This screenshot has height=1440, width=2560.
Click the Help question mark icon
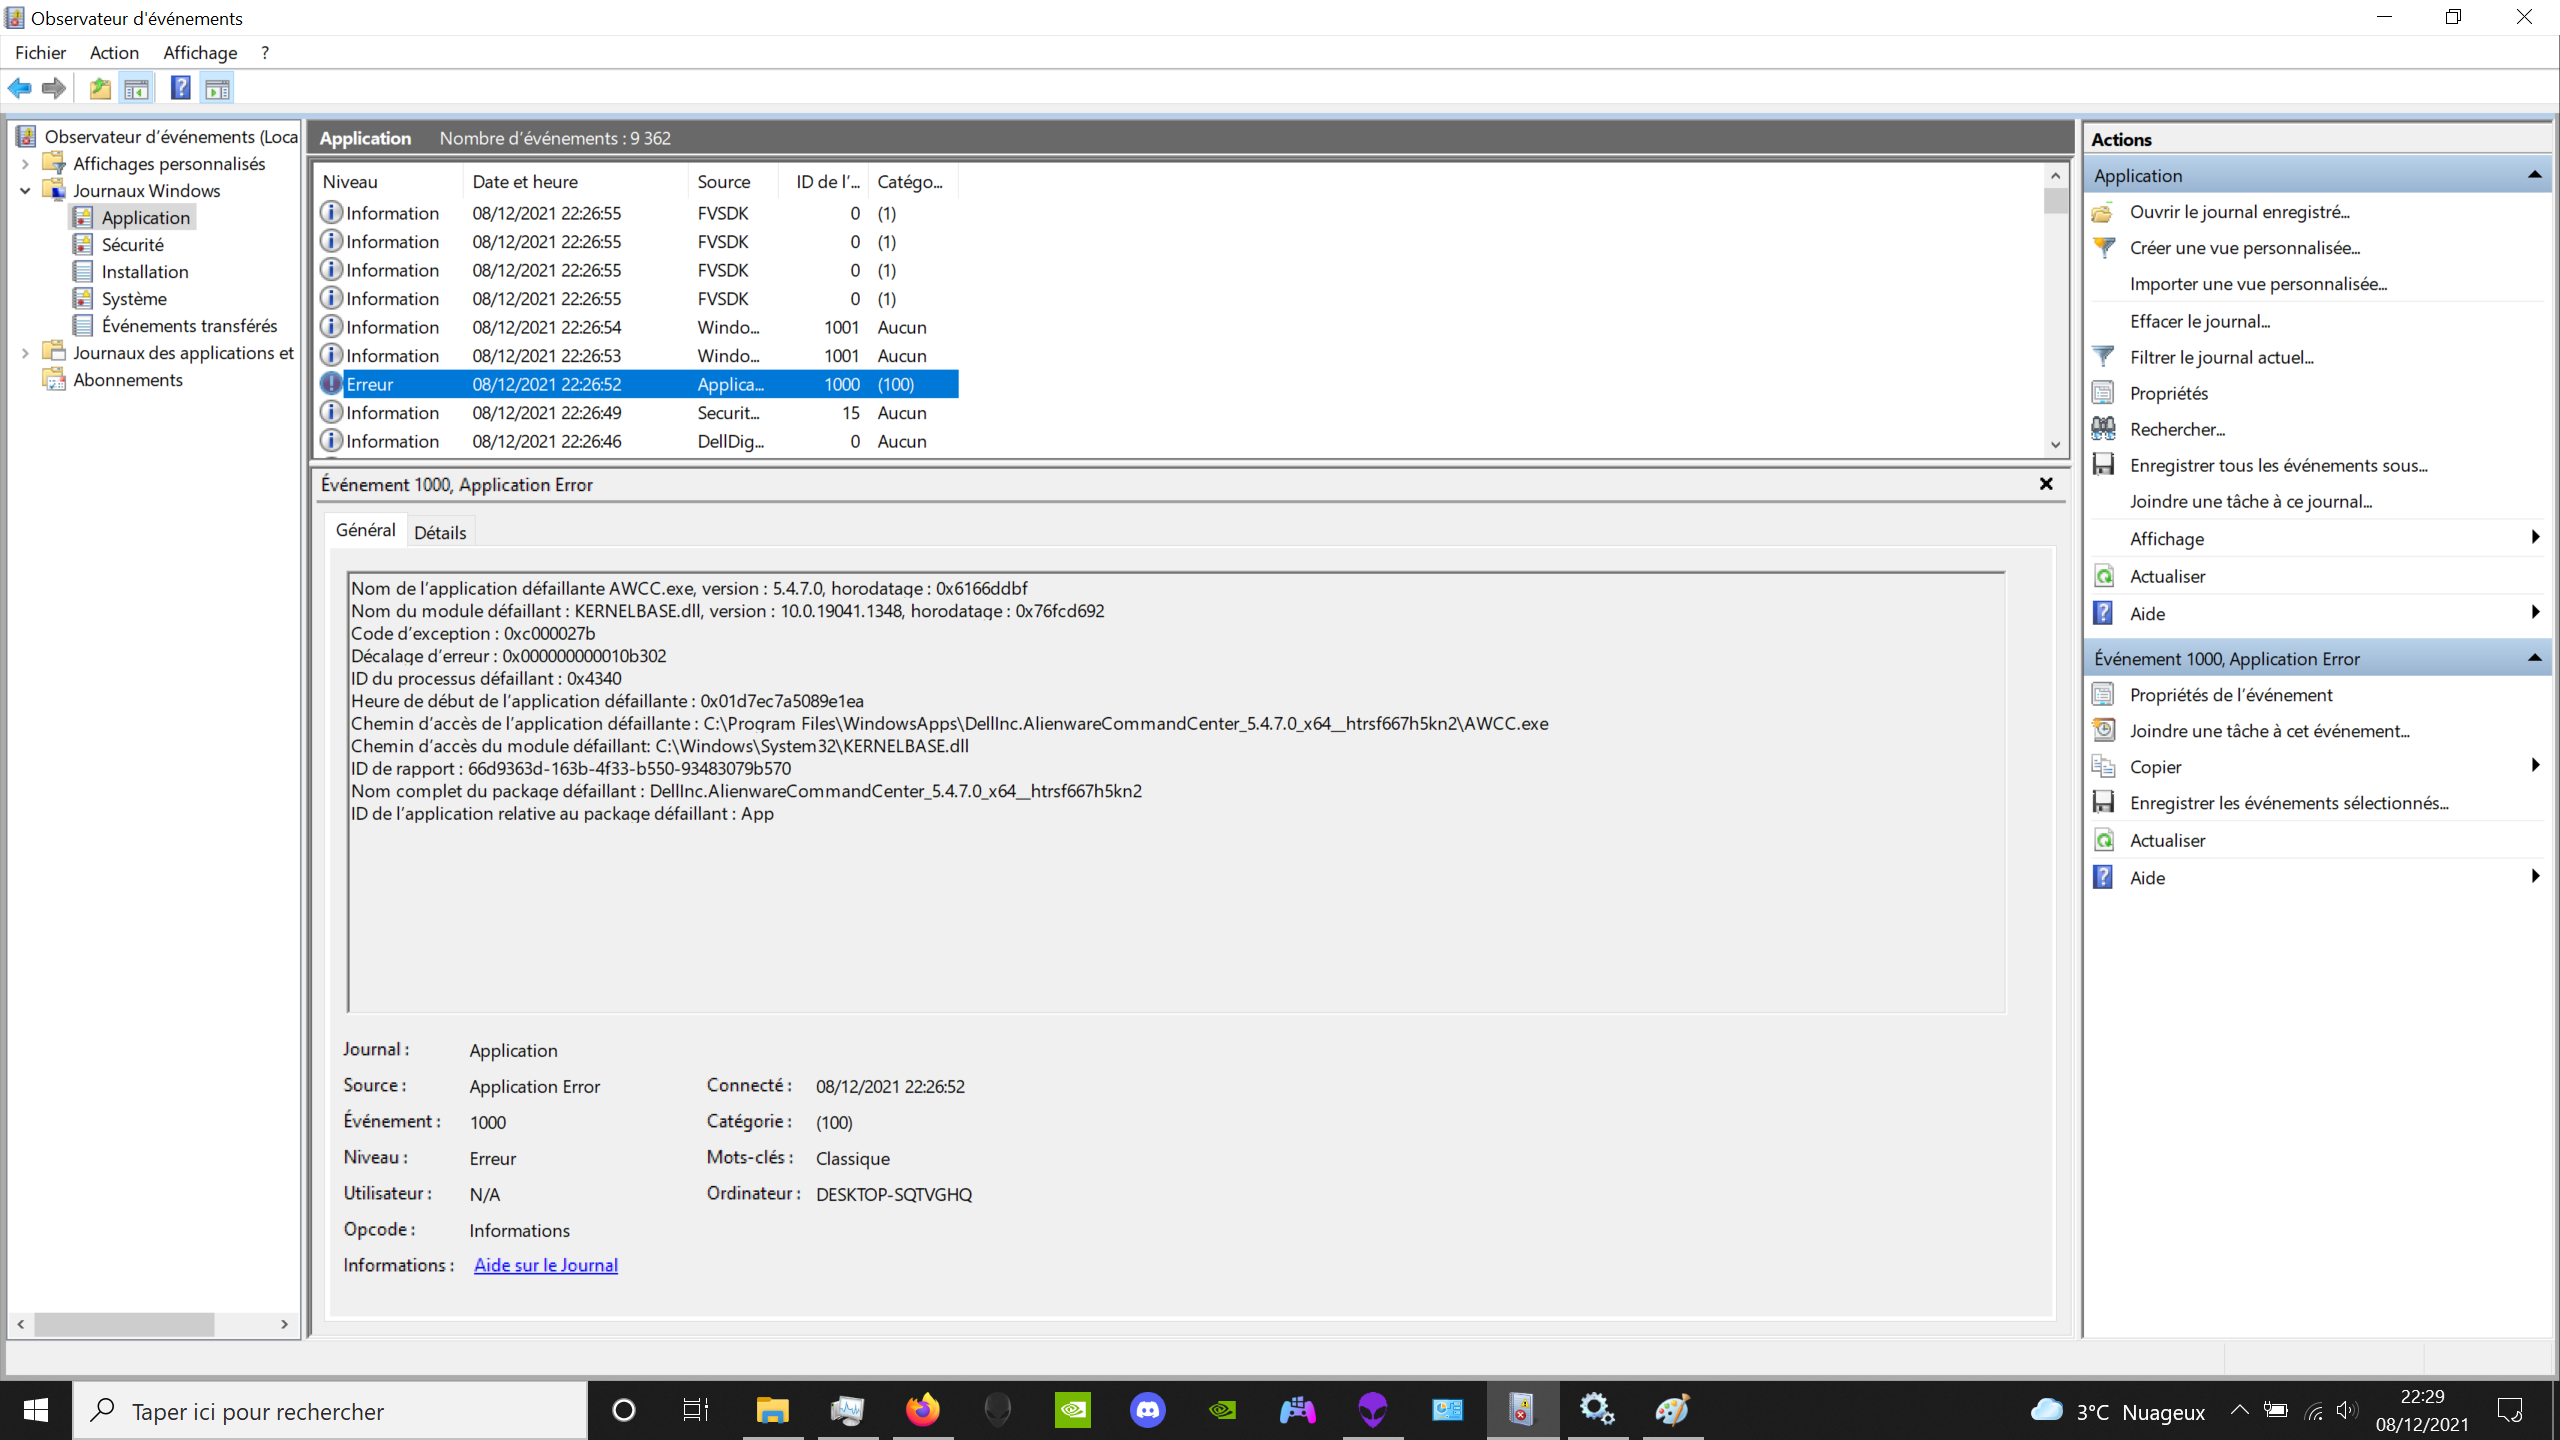[x=179, y=88]
